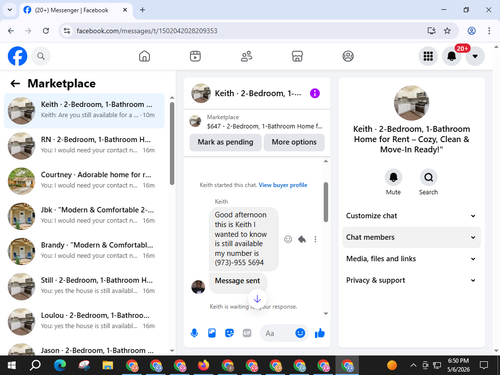Open the Facebook search magnifier
The image size is (500, 375).
41,56
